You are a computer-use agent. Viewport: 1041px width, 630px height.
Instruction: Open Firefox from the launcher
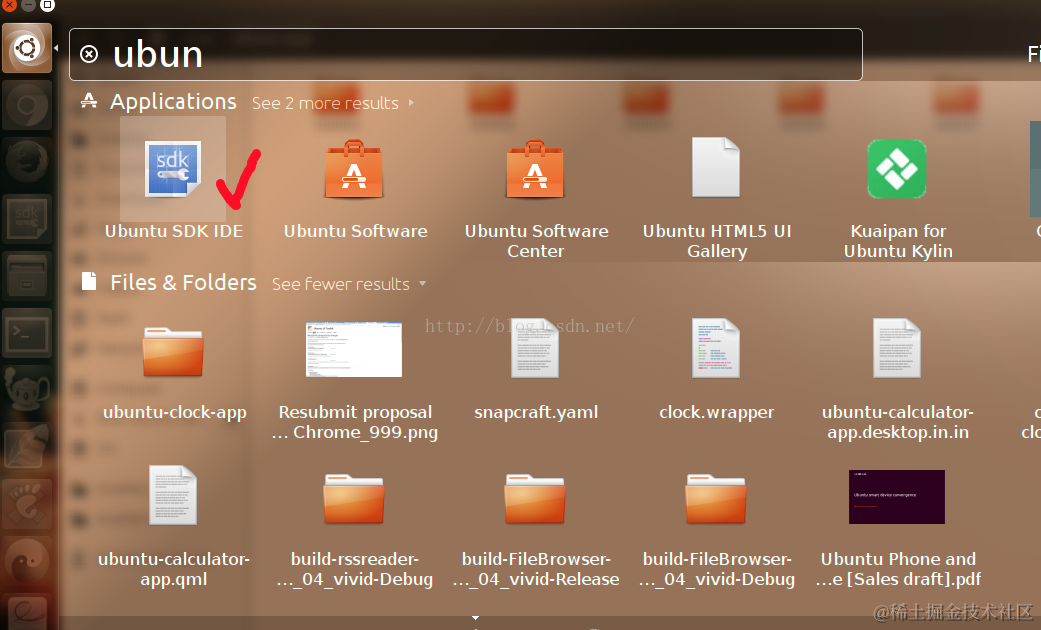click(x=27, y=162)
